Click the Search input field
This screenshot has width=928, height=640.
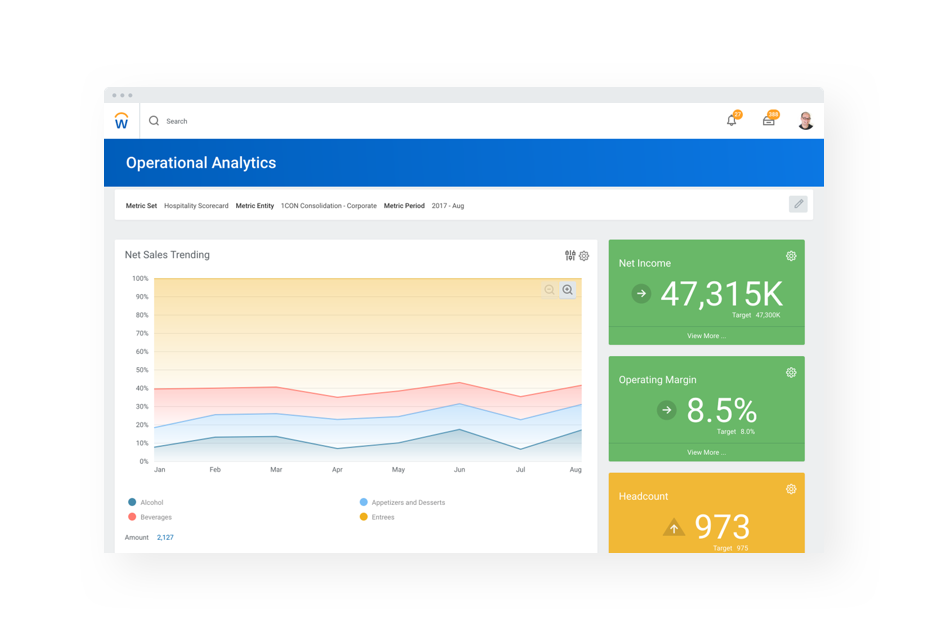click(300, 121)
